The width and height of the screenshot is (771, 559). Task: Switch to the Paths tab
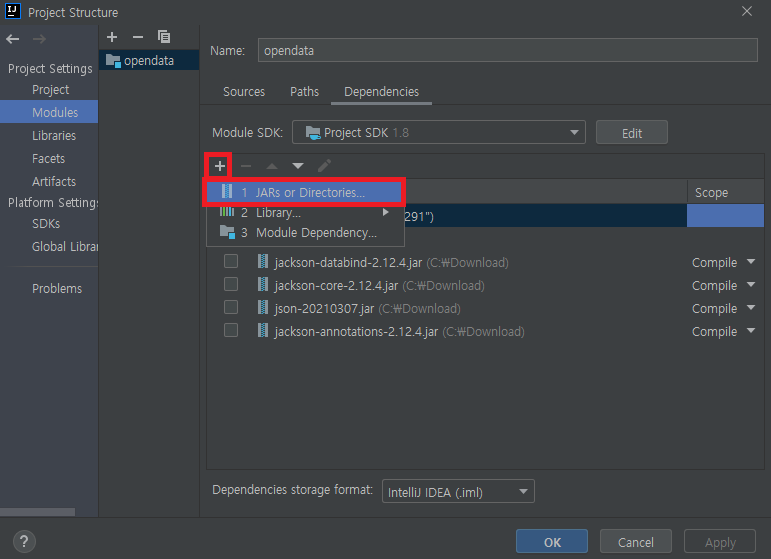pyautogui.click(x=304, y=92)
